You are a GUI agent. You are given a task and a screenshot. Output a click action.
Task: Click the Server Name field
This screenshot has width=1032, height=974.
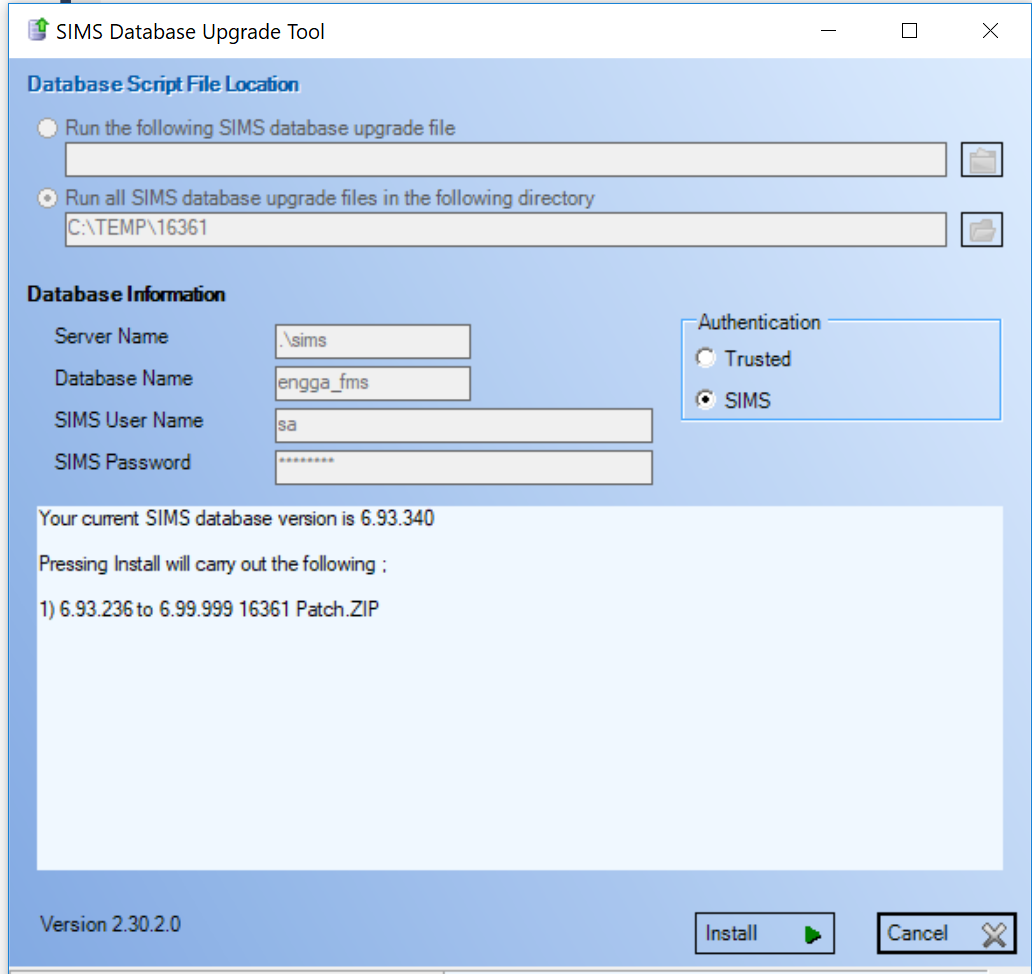pyautogui.click(x=373, y=341)
